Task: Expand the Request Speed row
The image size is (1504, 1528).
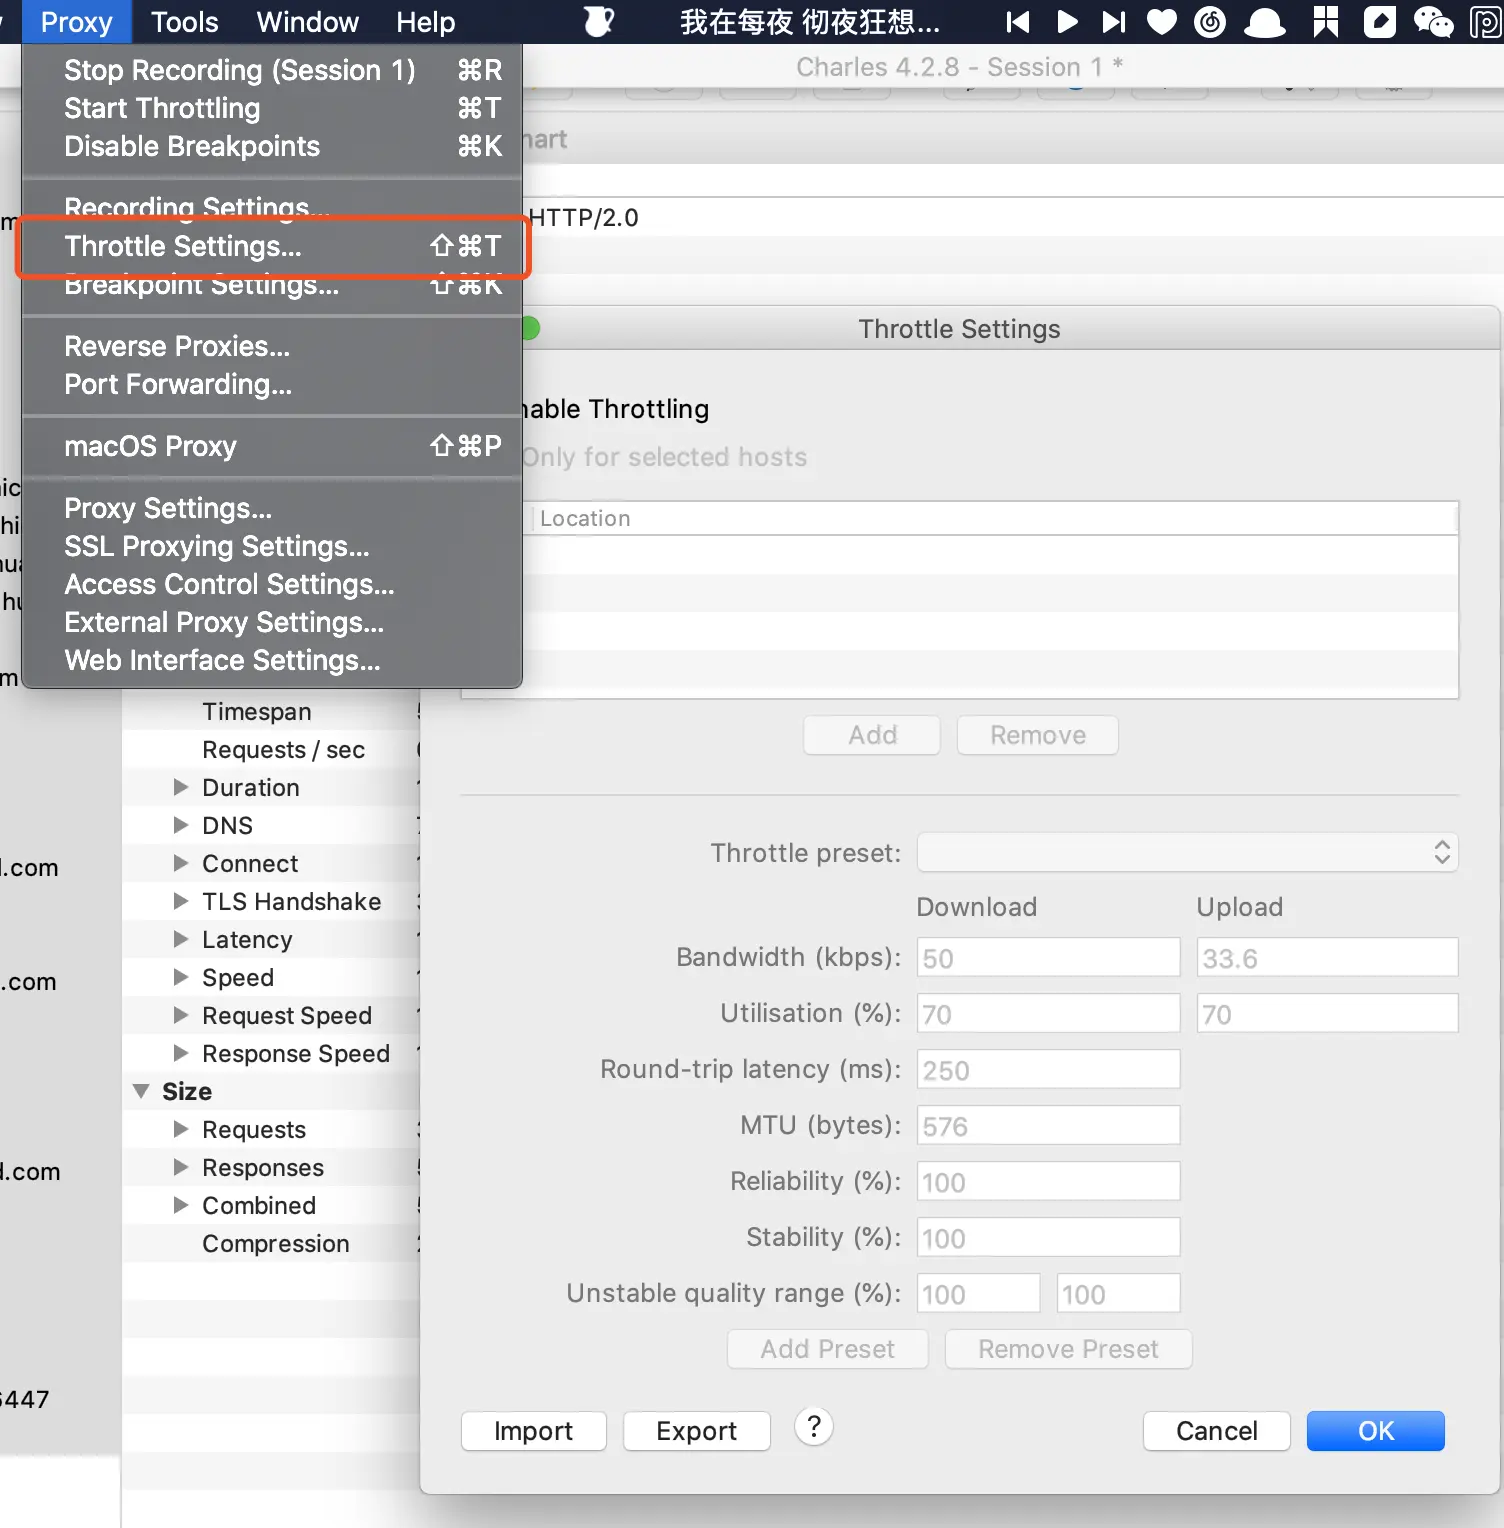Action: [x=181, y=1015]
